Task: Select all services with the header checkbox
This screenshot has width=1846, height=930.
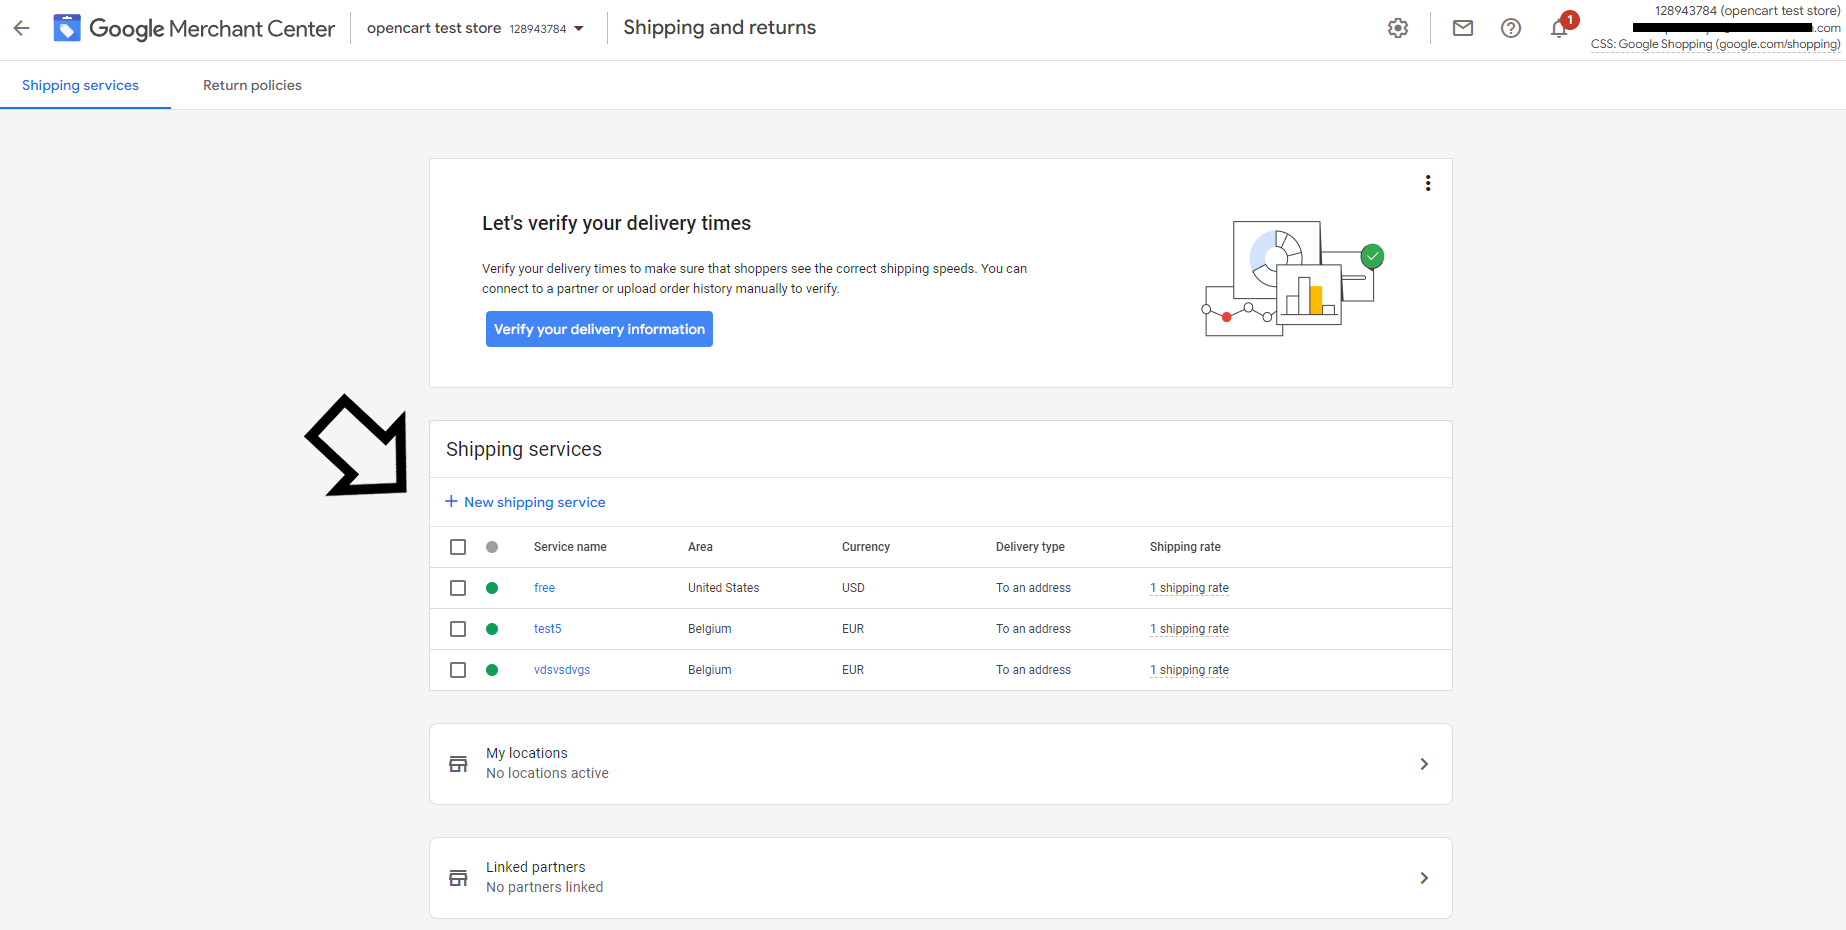Action: click(458, 547)
